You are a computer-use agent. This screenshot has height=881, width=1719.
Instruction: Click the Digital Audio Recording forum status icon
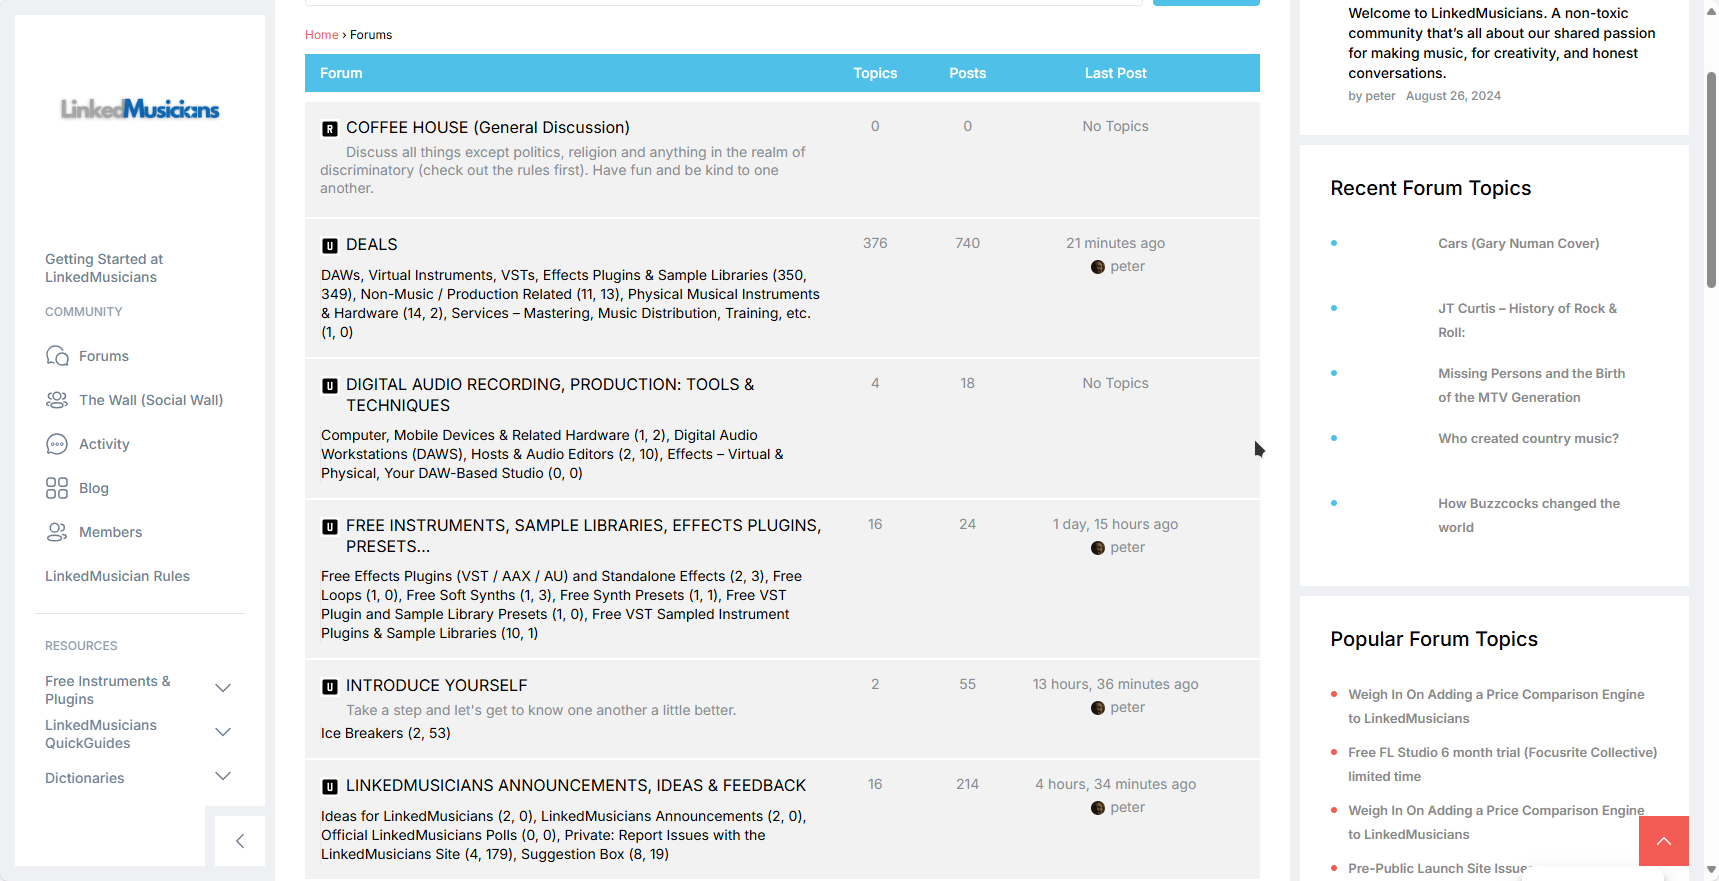[x=330, y=385]
